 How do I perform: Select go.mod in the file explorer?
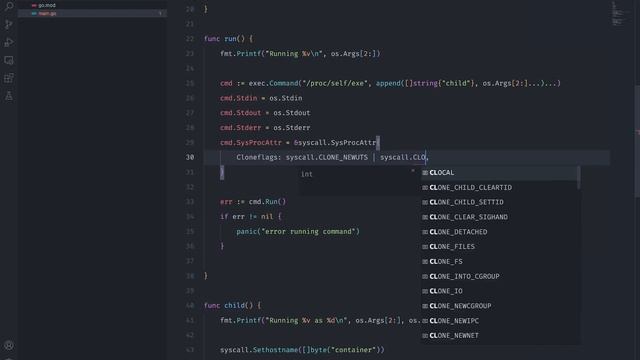92,5
